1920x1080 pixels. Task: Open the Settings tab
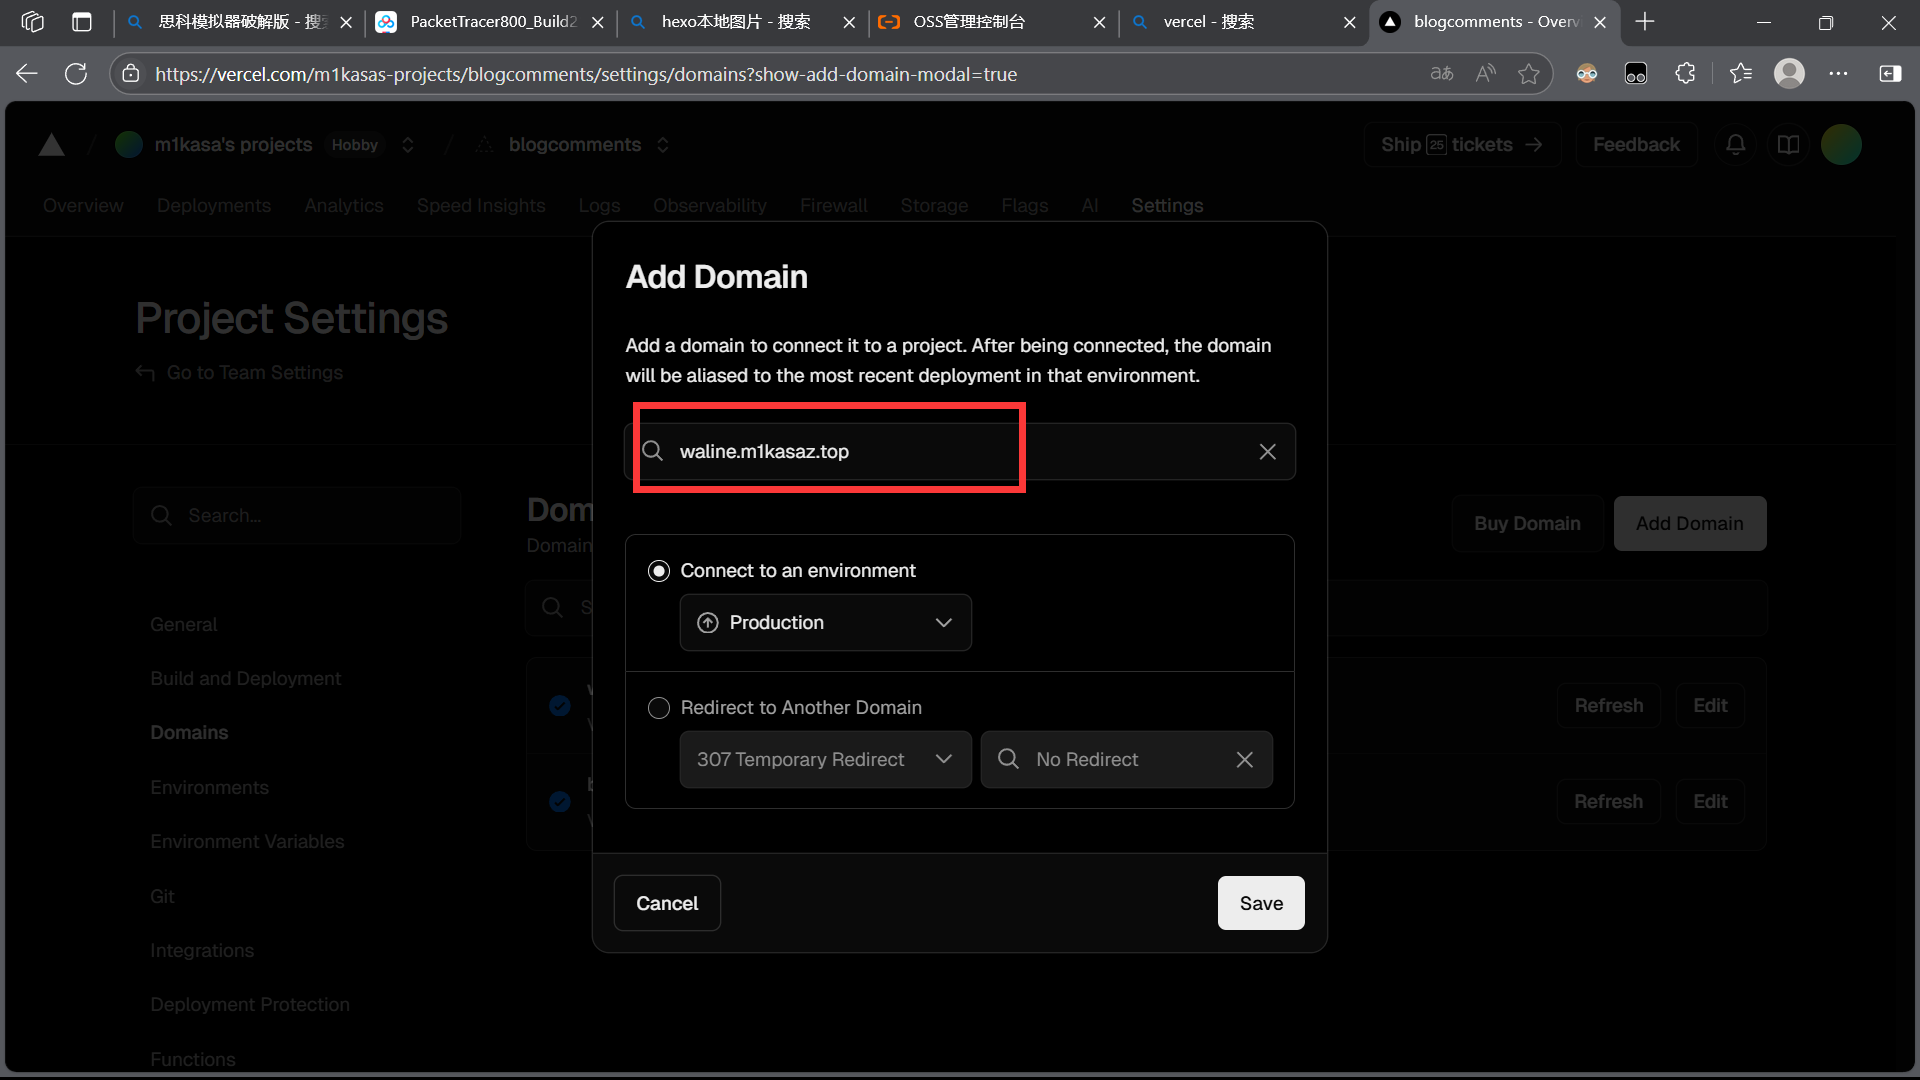[1167, 205]
